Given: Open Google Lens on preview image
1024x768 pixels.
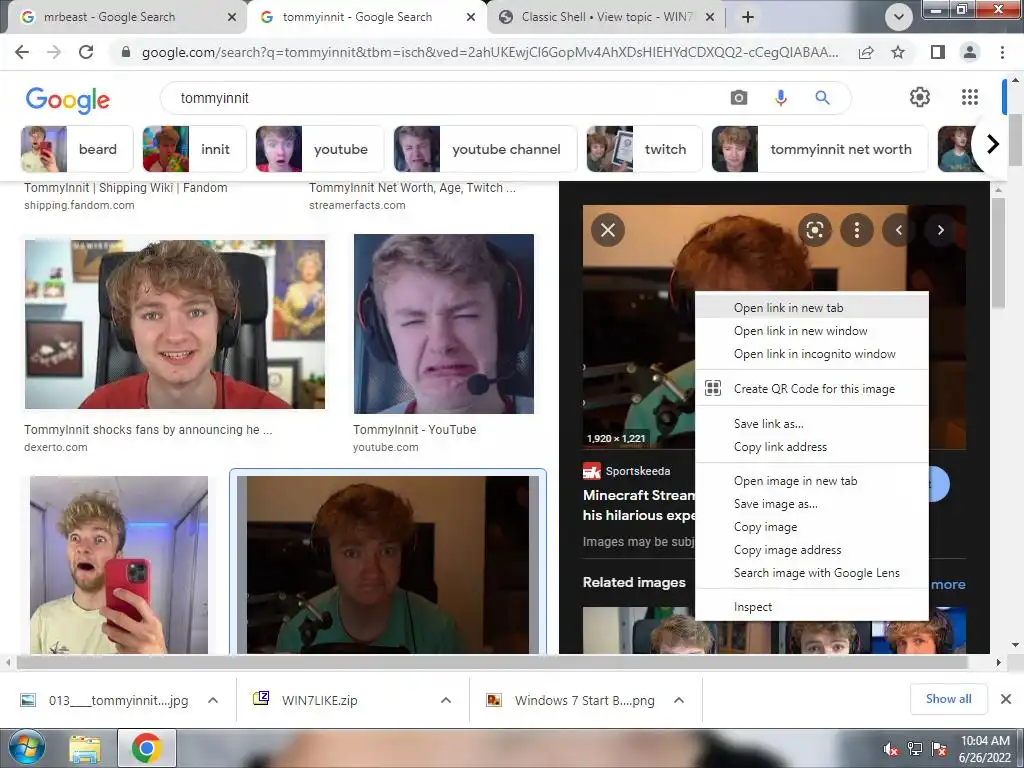Looking at the screenshot, I should [x=814, y=230].
